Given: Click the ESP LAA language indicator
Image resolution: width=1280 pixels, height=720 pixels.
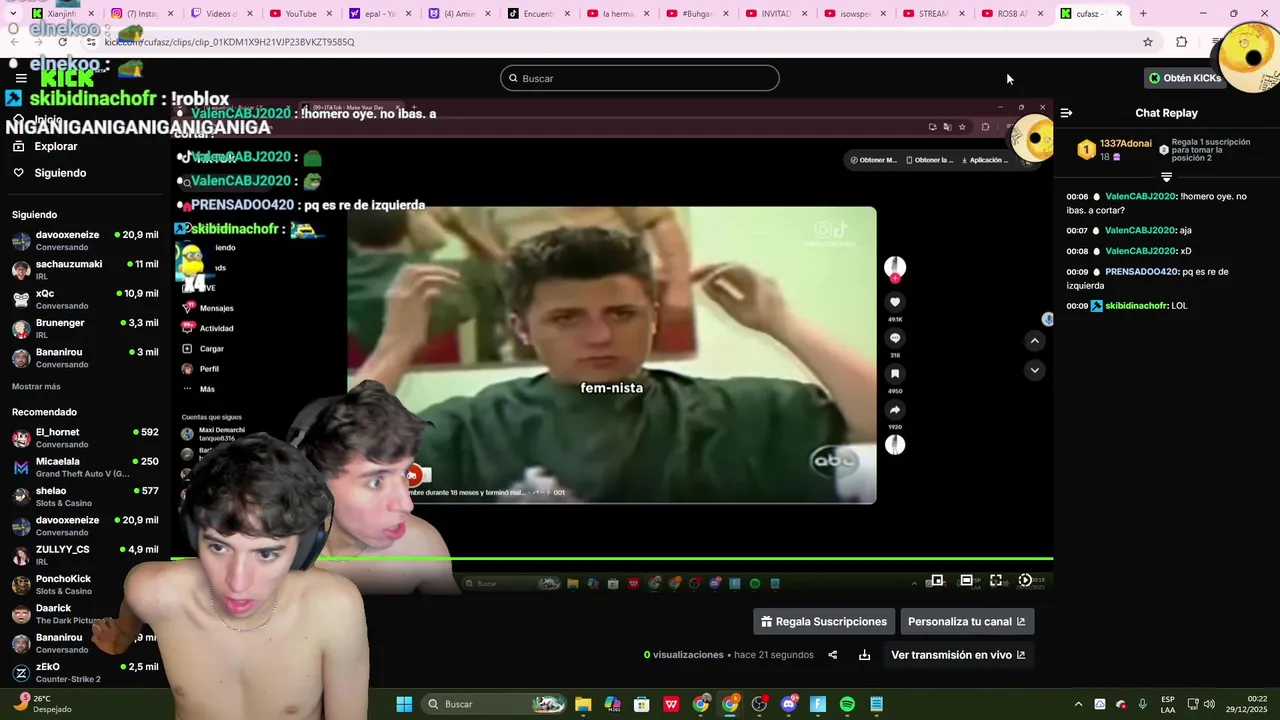Looking at the screenshot, I should (x=1168, y=704).
